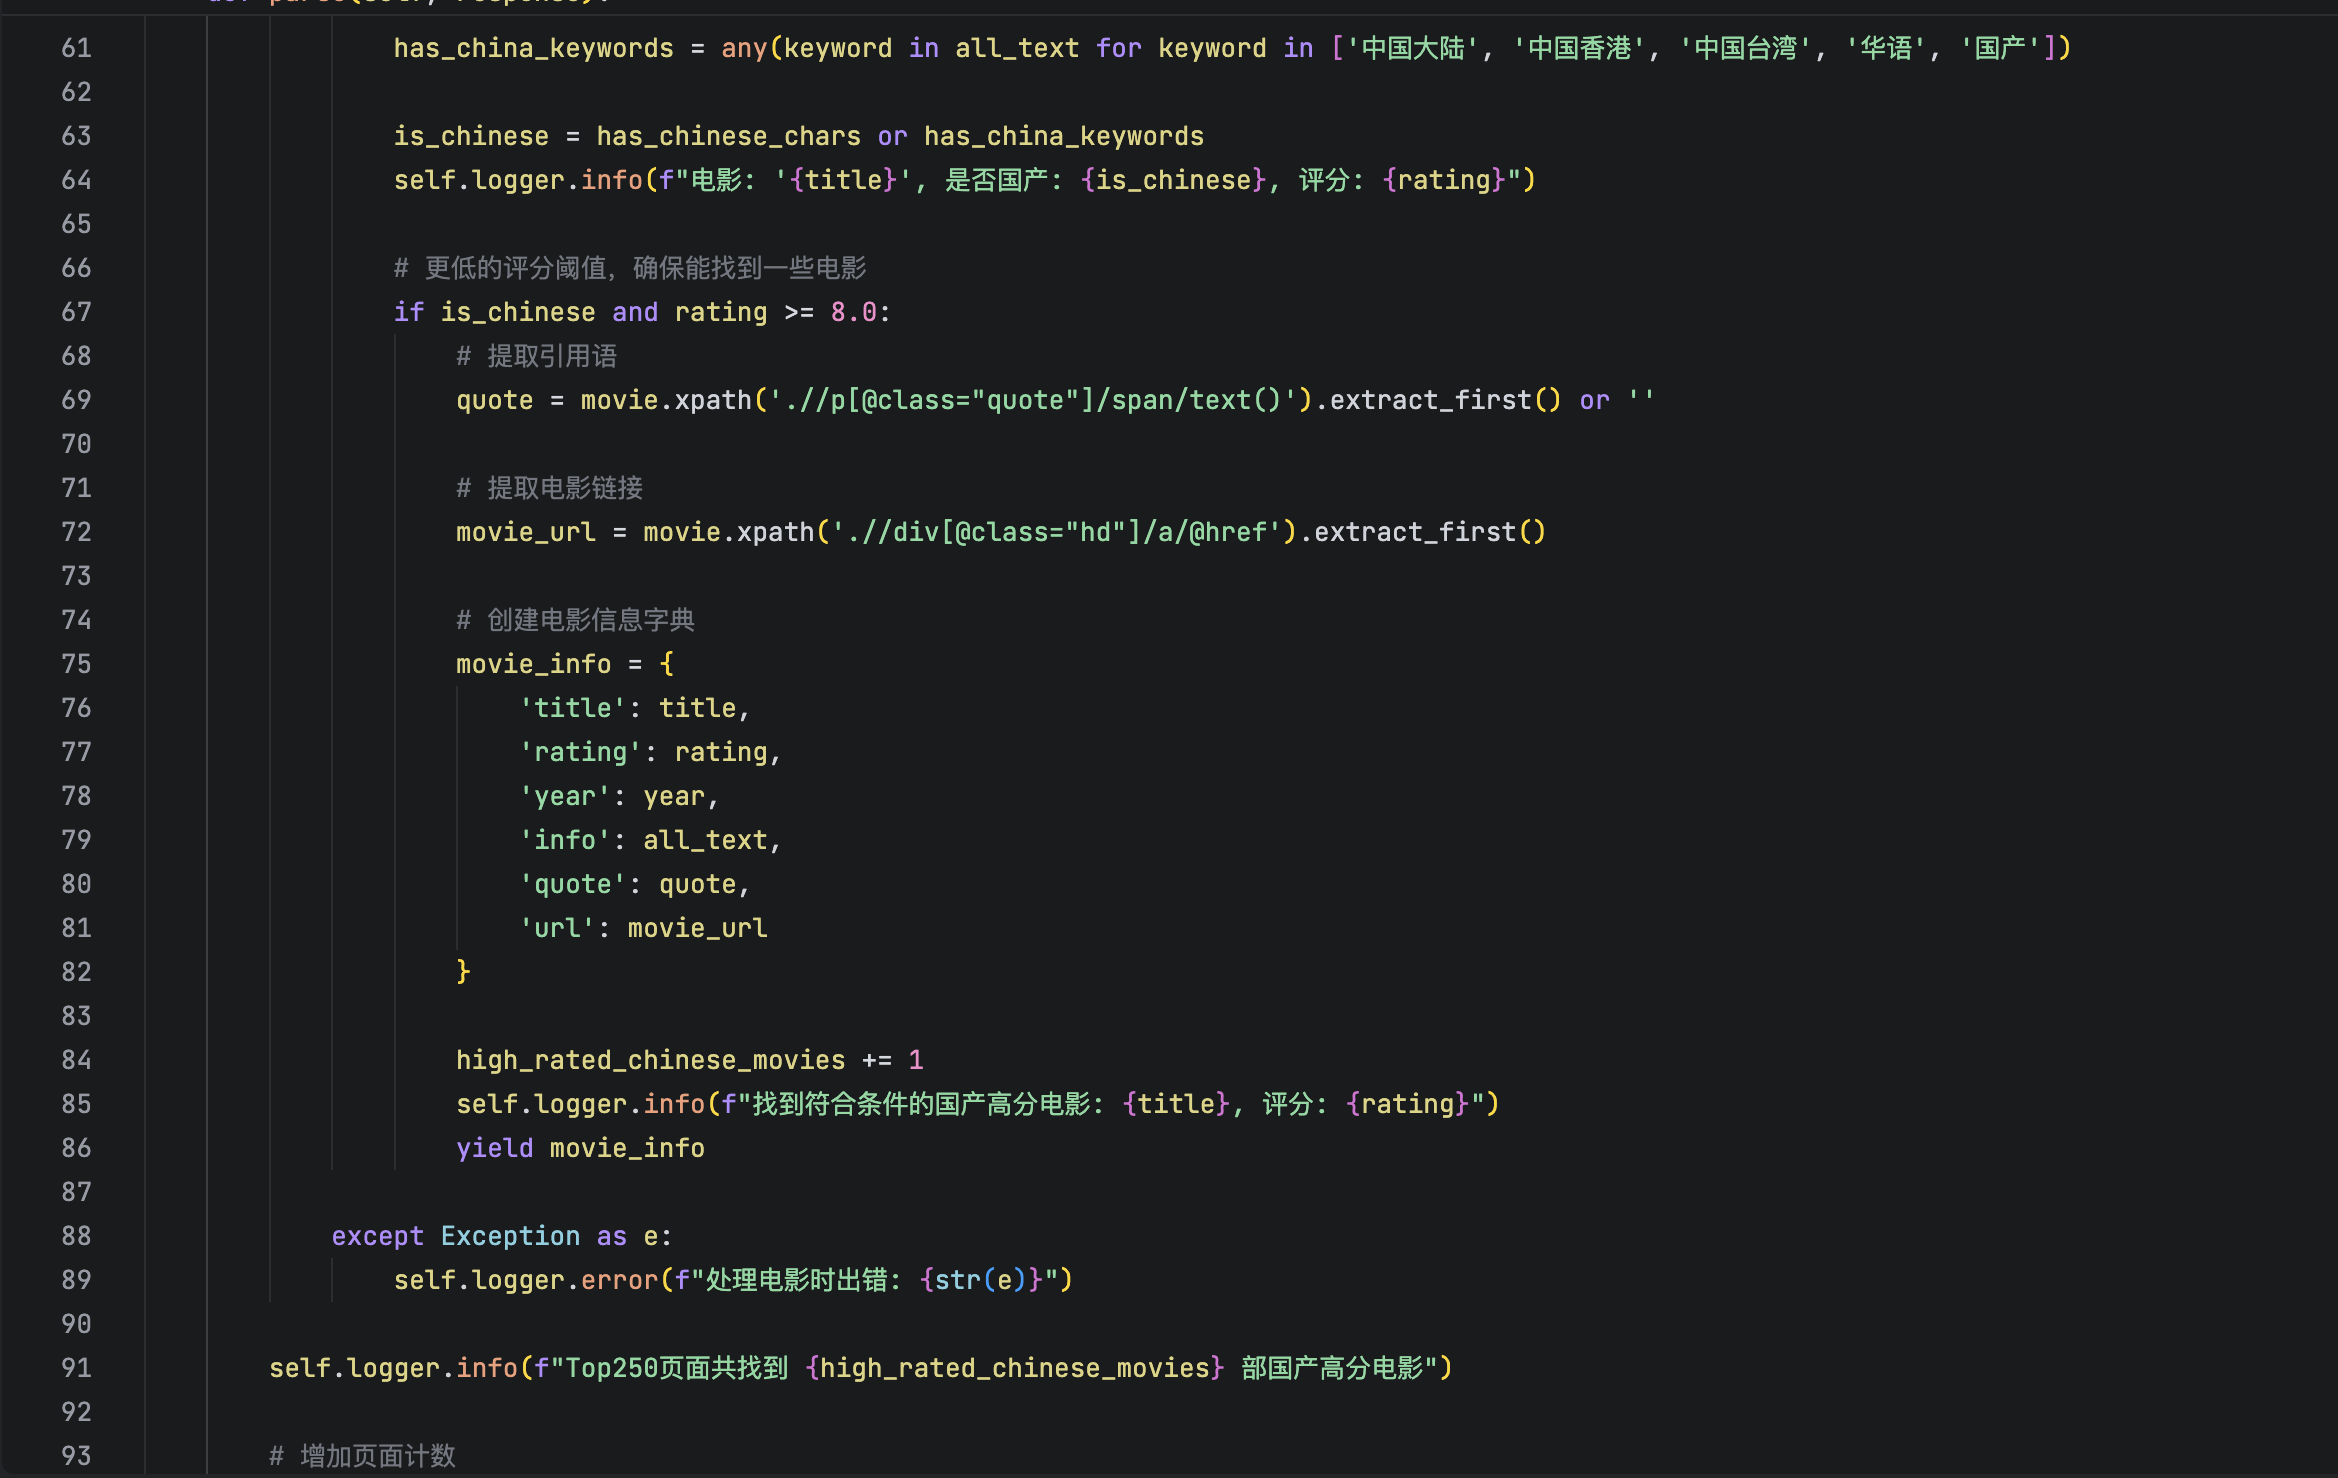Click the opening brace of movie_info dict

click(667, 664)
